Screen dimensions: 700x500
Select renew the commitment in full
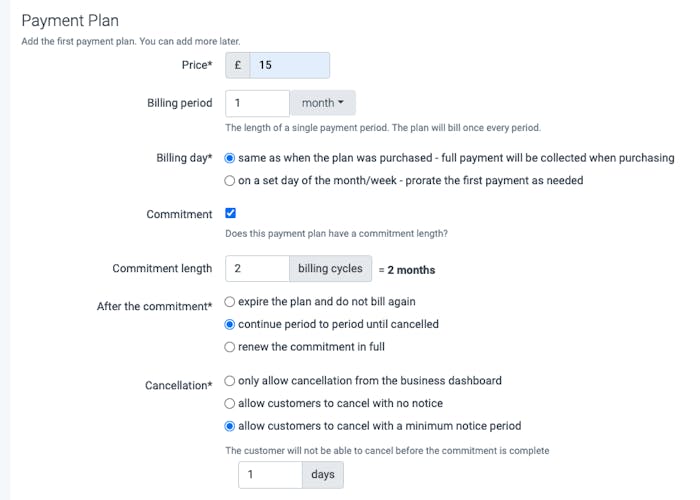231,347
